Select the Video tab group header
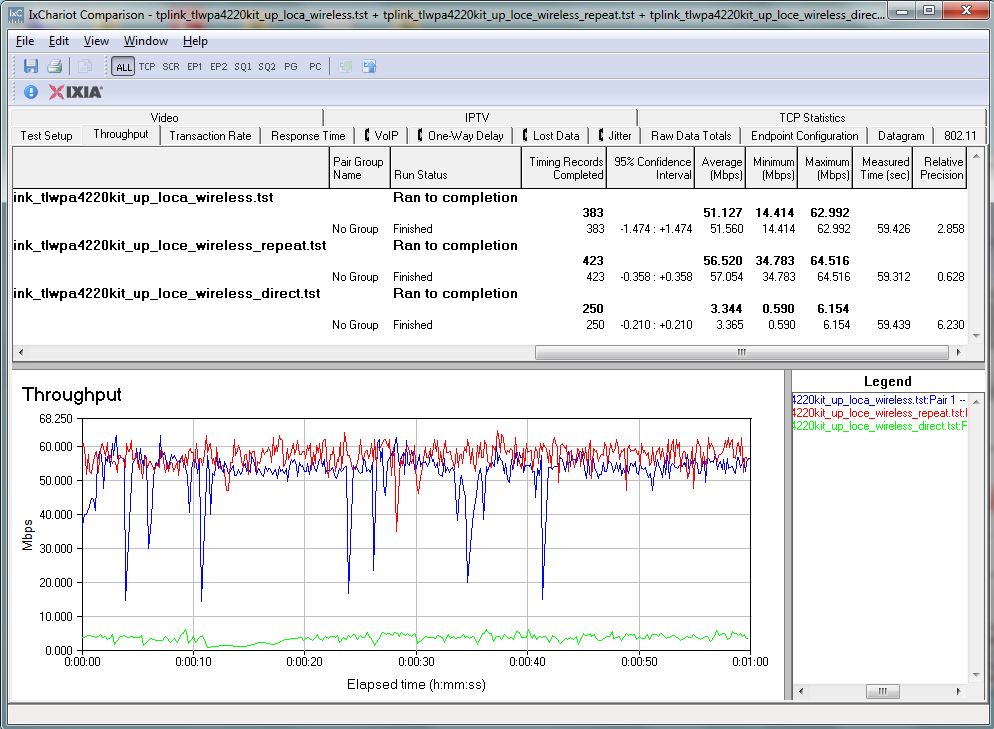Screen dimensions: 994x729 tap(165, 118)
